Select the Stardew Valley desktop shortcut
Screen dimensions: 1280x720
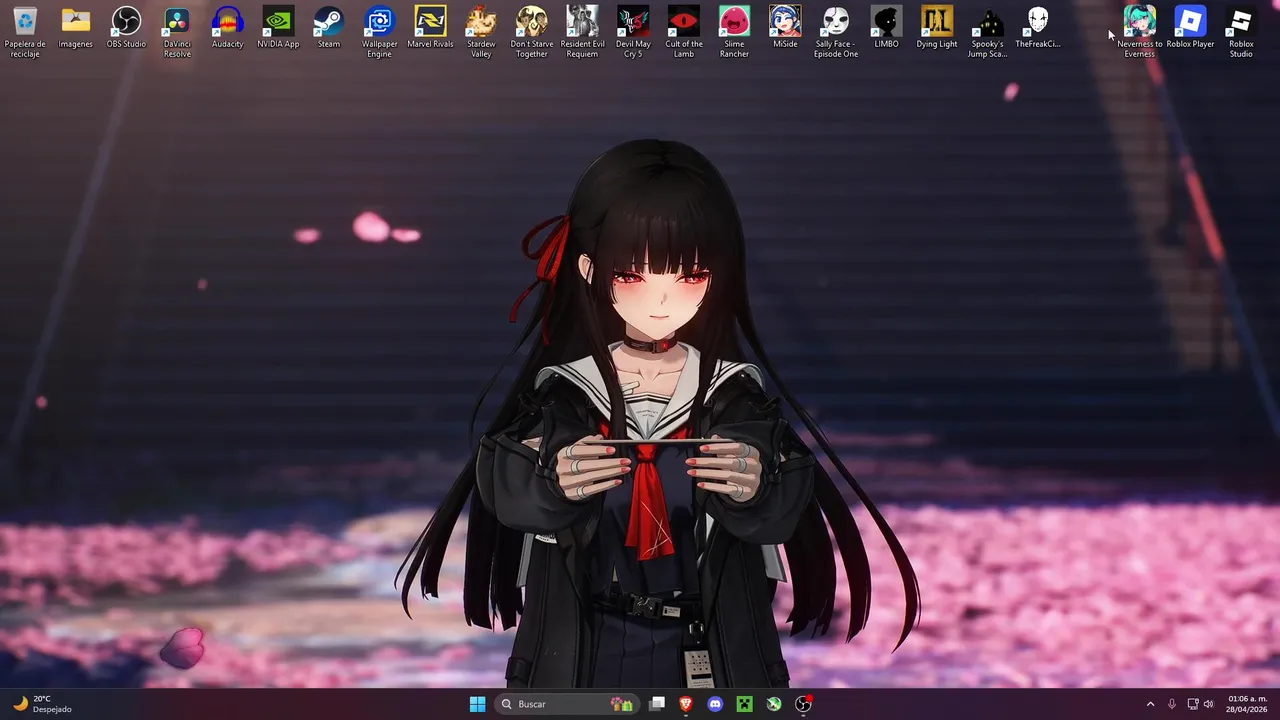pos(481,31)
